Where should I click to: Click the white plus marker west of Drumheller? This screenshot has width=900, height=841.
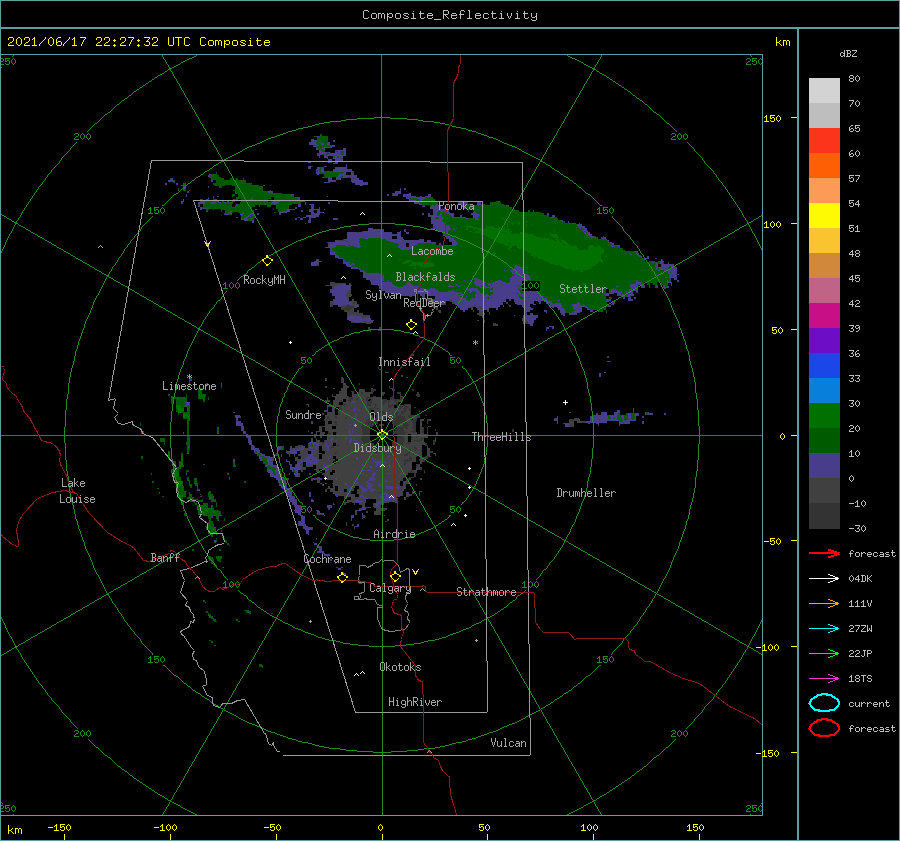pos(565,402)
